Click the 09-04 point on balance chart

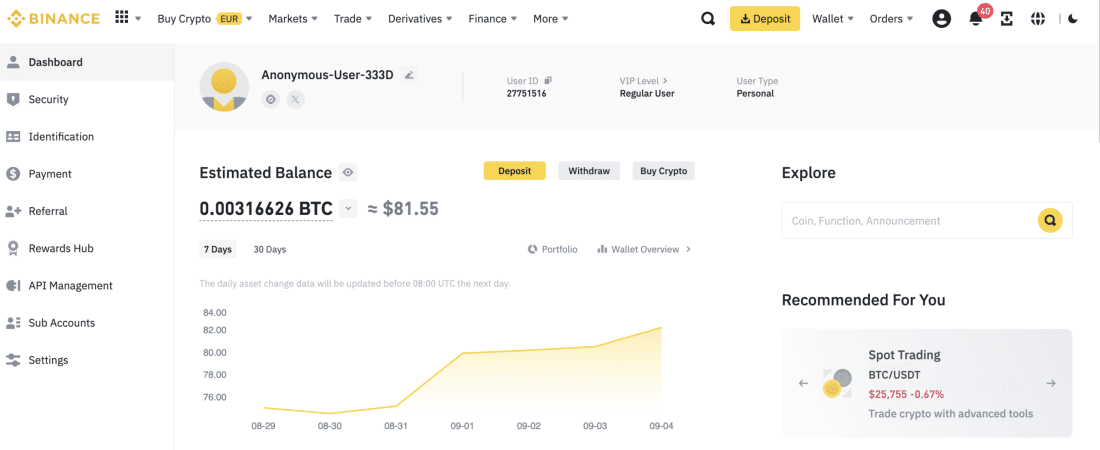pos(661,327)
